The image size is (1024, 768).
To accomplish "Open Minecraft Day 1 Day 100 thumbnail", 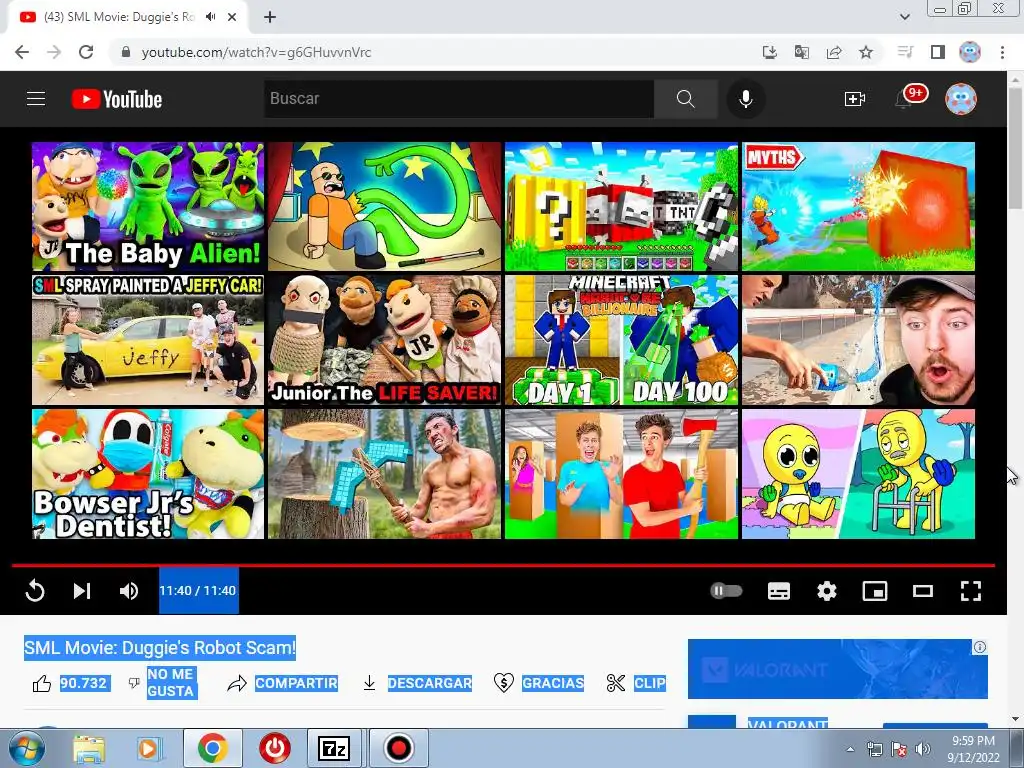I will point(622,340).
